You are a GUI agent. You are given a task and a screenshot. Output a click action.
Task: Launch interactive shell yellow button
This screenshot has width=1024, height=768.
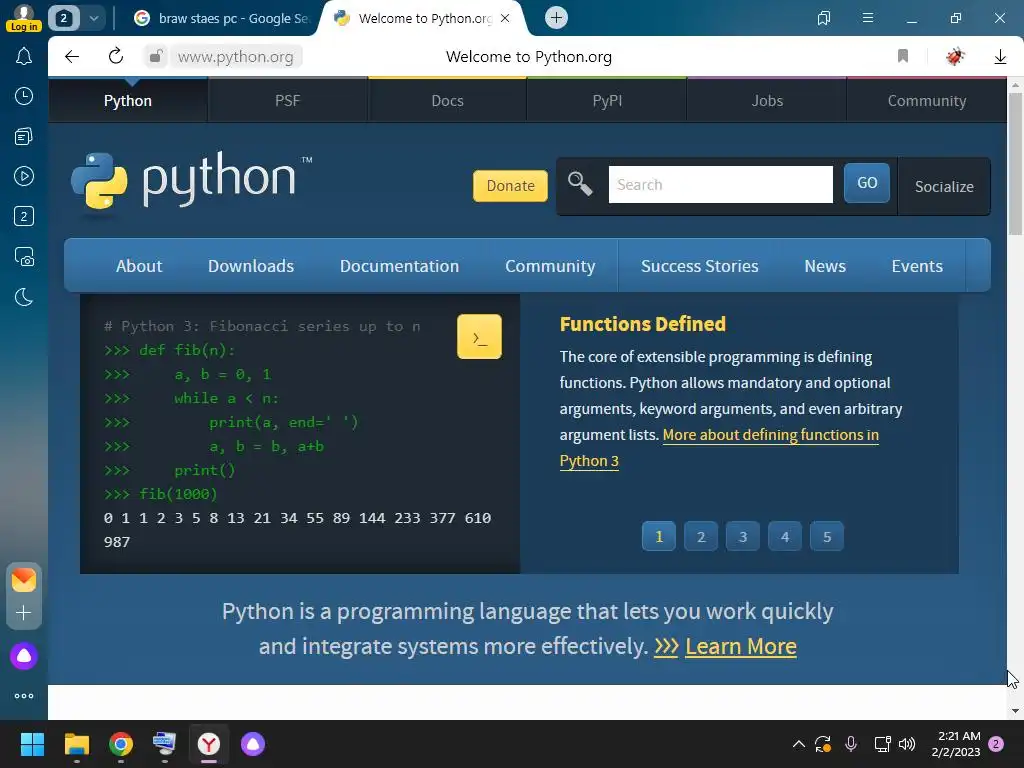479,336
